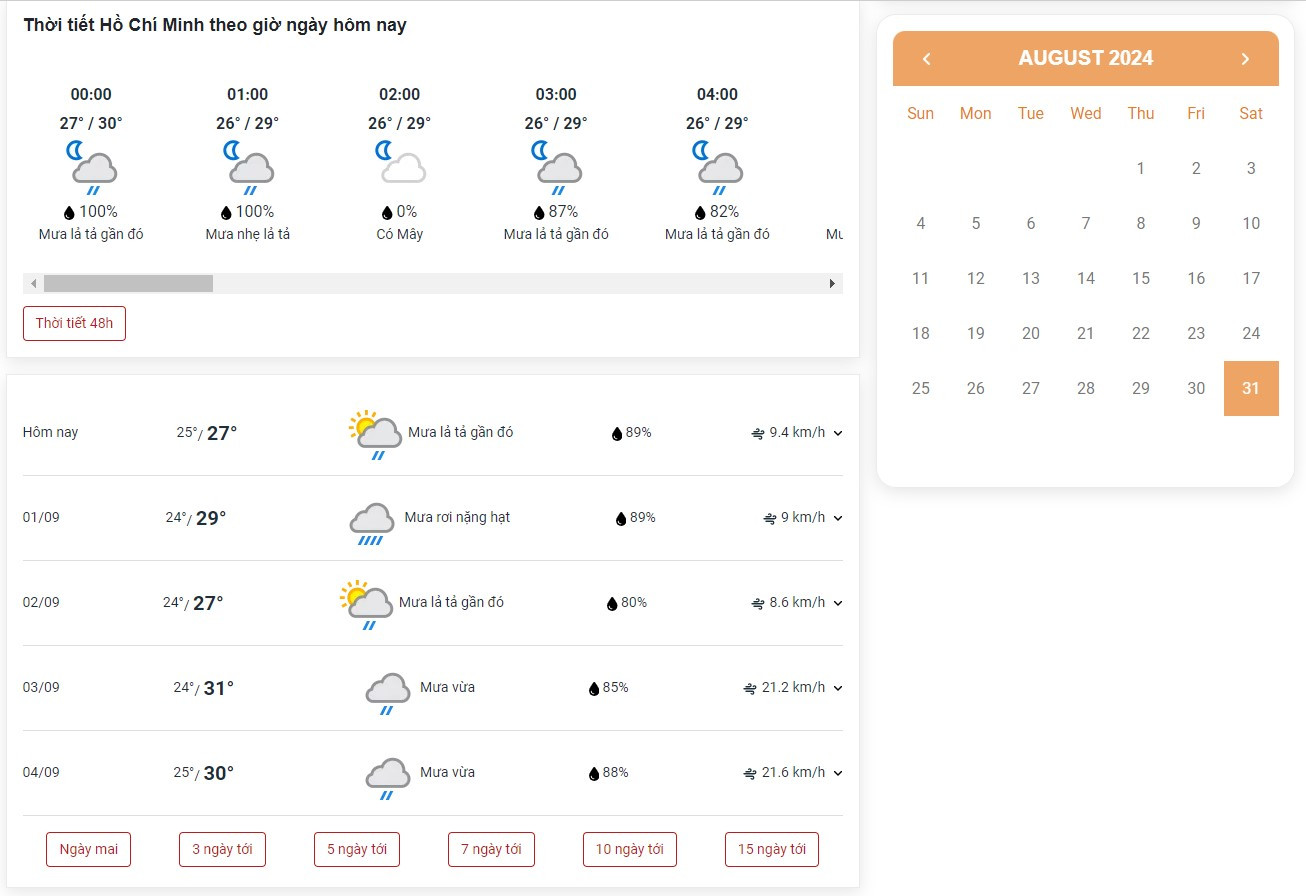Open the Ngày mai forecast
1306x896 pixels.
point(88,849)
